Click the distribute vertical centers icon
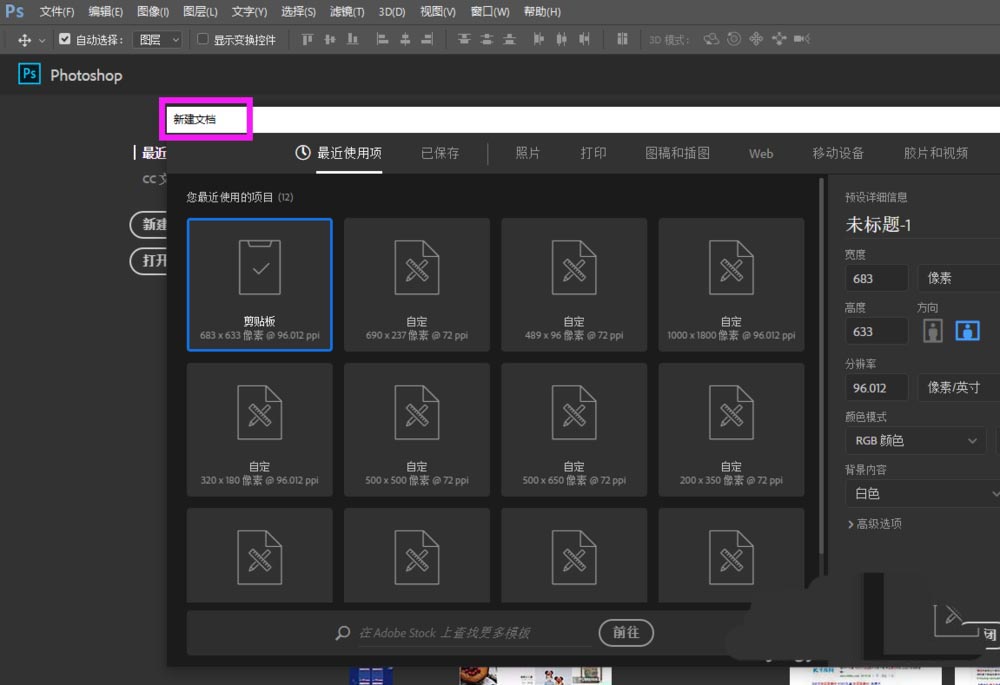The height and width of the screenshot is (685, 1000). tap(485, 38)
